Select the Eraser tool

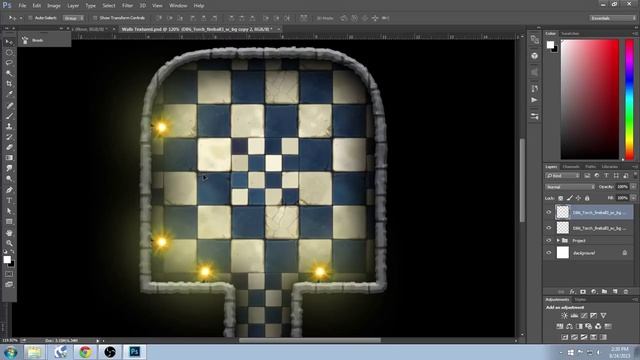click(9, 147)
